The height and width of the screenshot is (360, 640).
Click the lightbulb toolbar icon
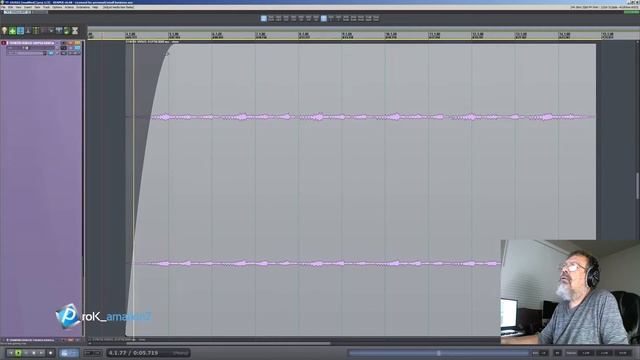pyautogui.click(x=4, y=31)
